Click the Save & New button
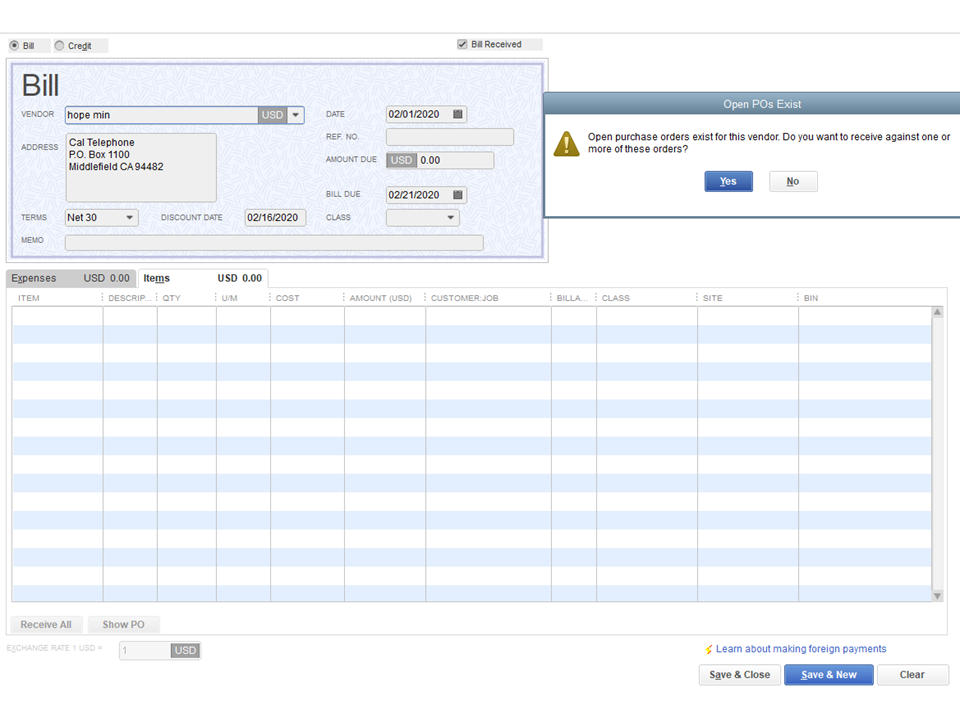 pos(829,675)
